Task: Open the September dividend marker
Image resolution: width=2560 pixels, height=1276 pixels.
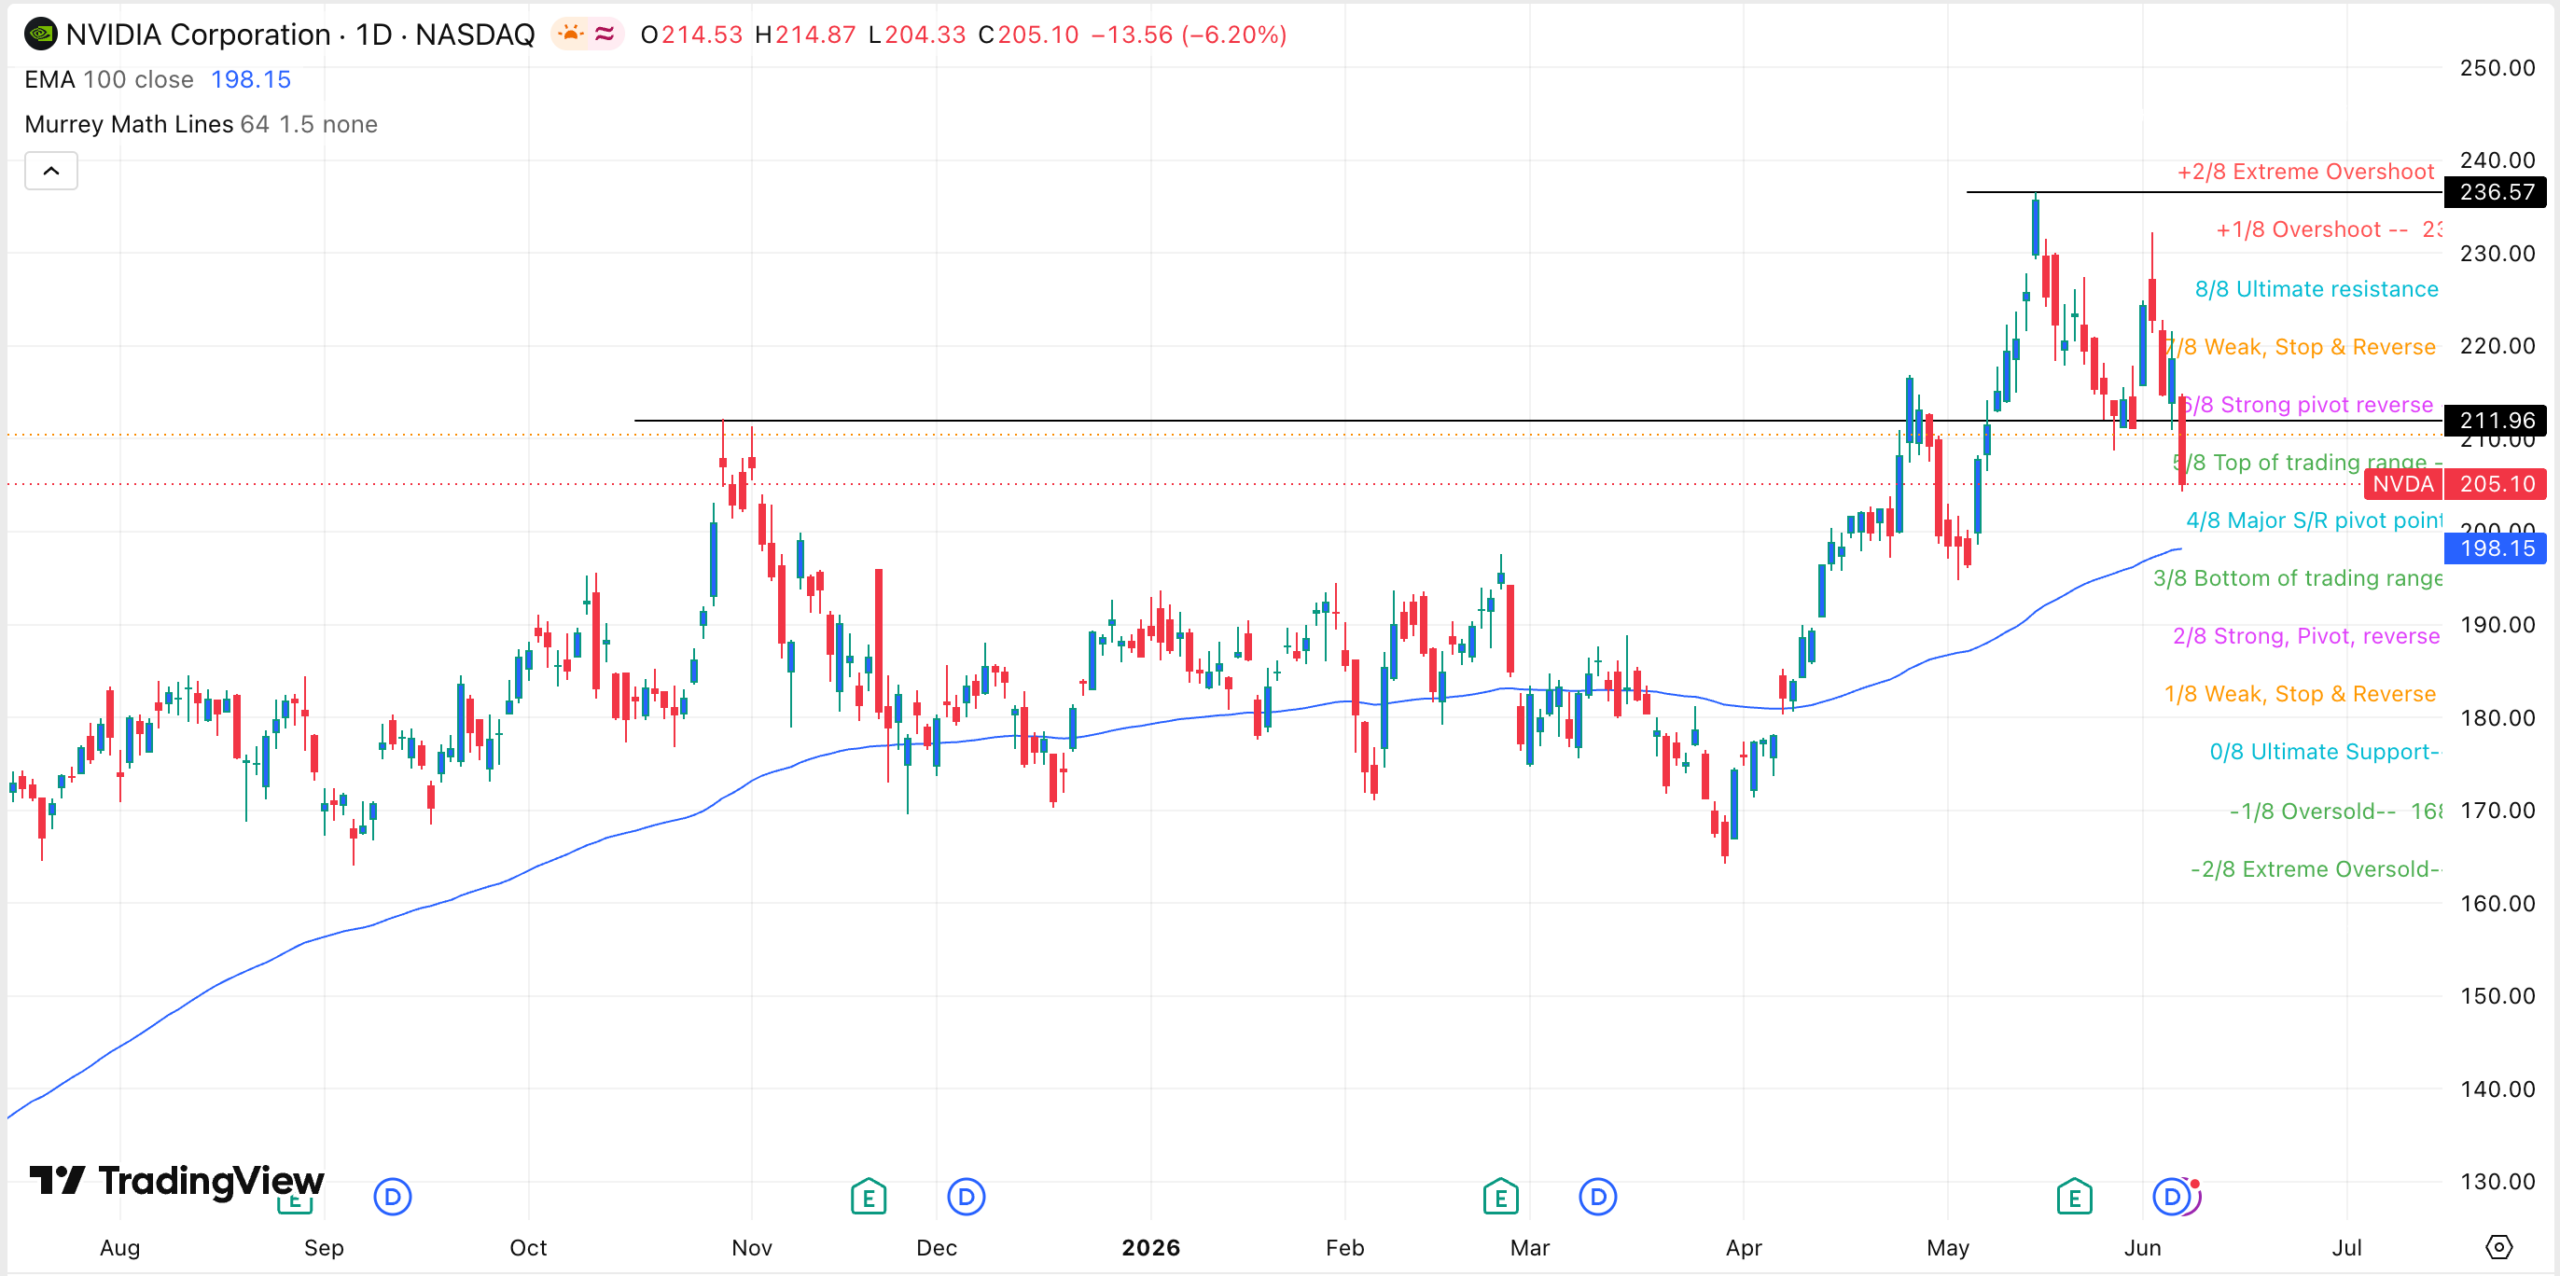Action: [392, 1196]
